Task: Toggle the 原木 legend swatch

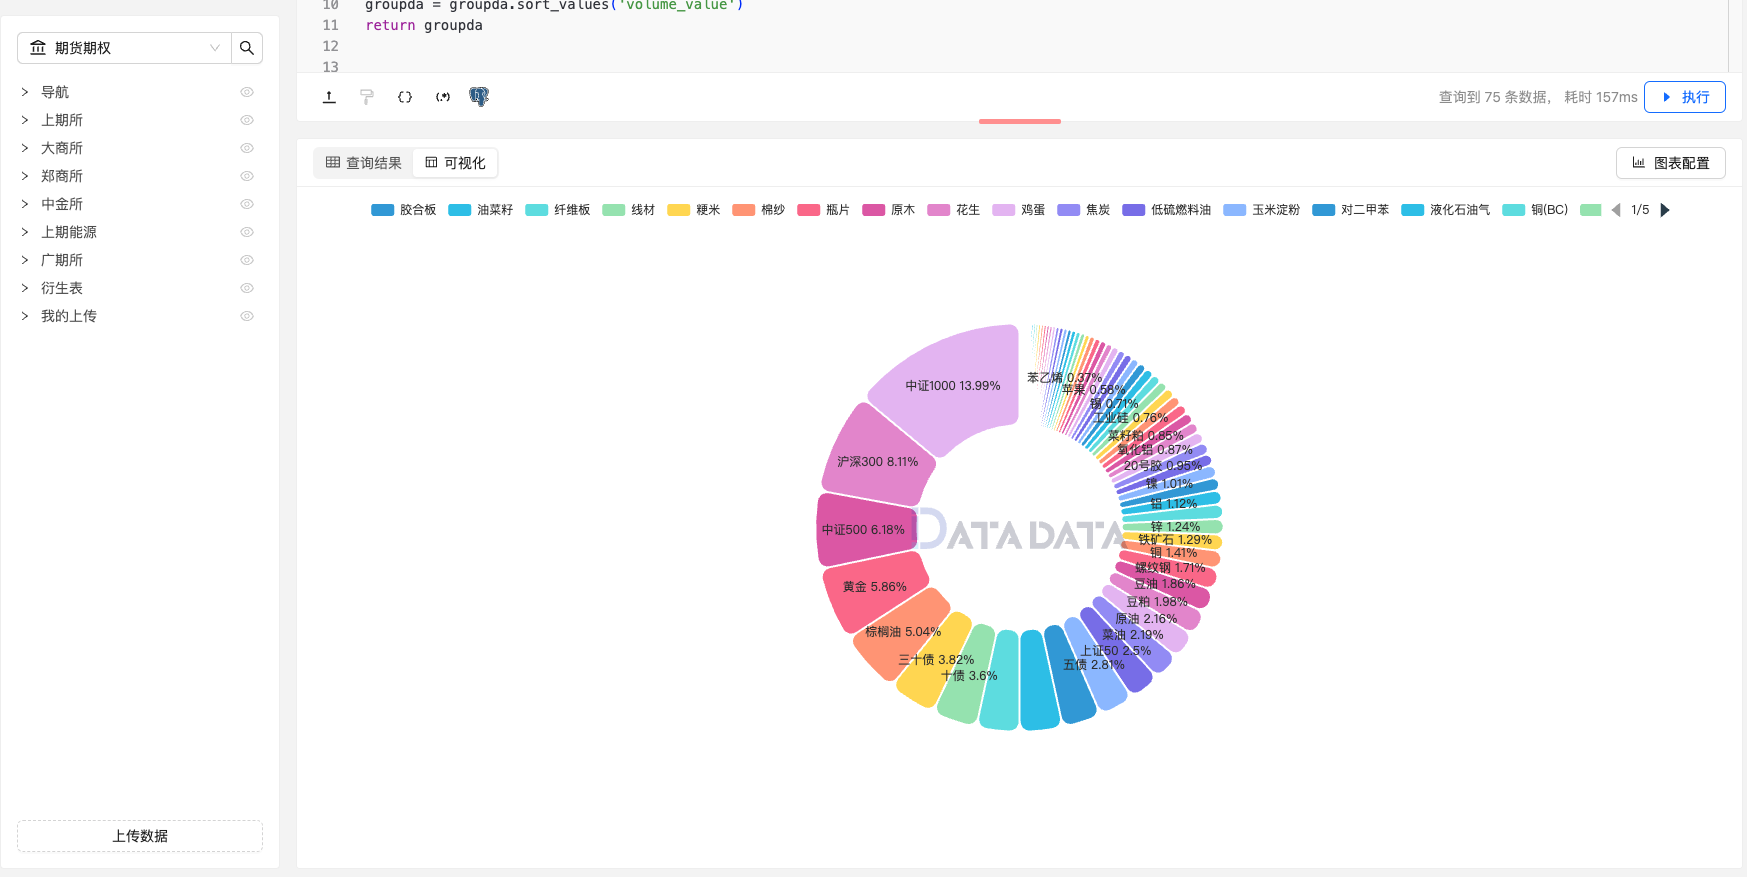Action: tap(873, 210)
